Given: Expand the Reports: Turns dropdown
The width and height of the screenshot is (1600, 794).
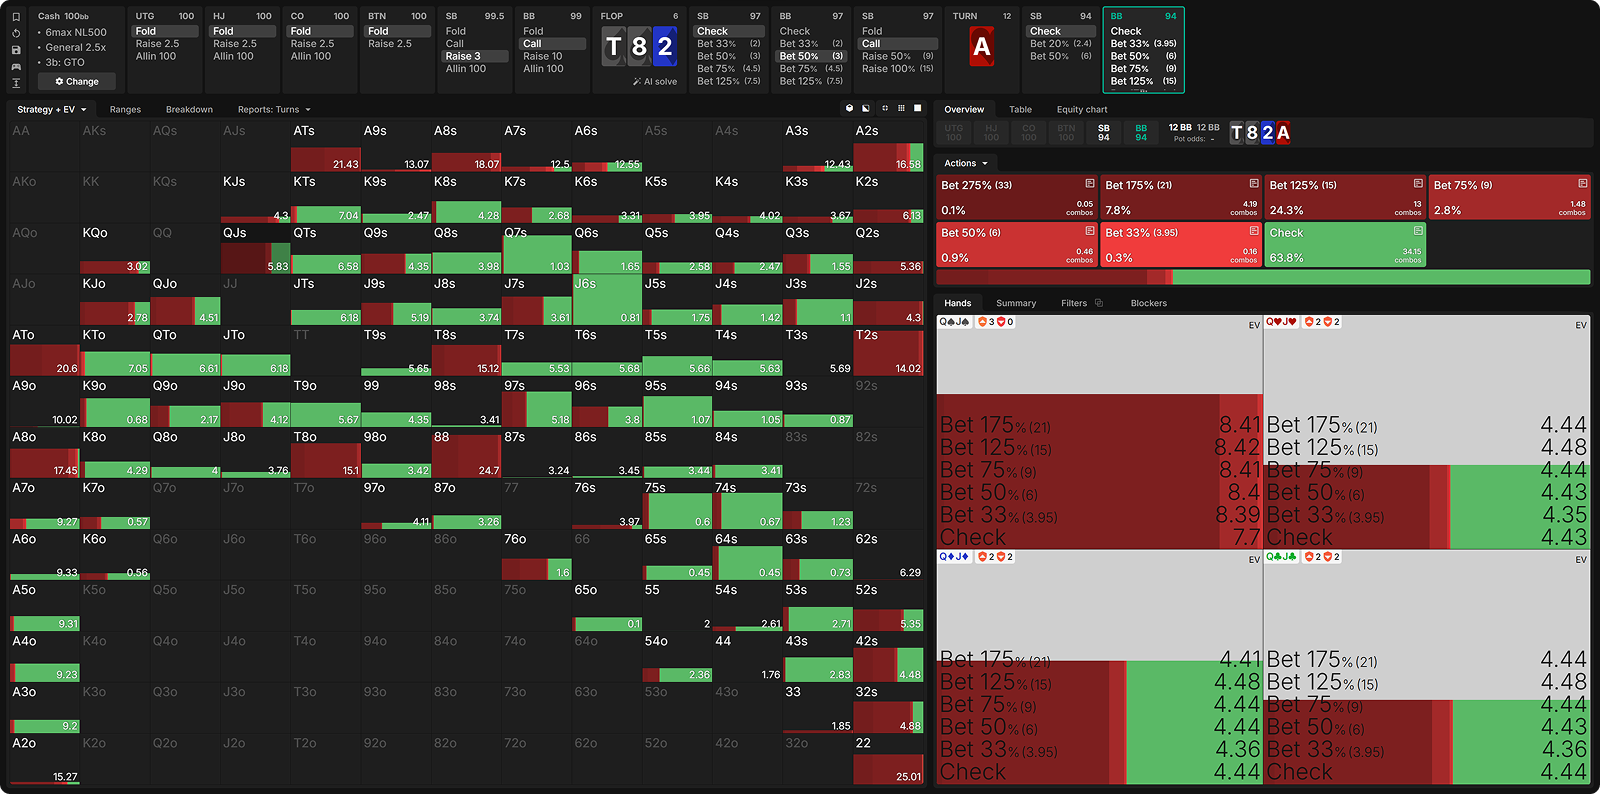Looking at the screenshot, I should coord(274,110).
